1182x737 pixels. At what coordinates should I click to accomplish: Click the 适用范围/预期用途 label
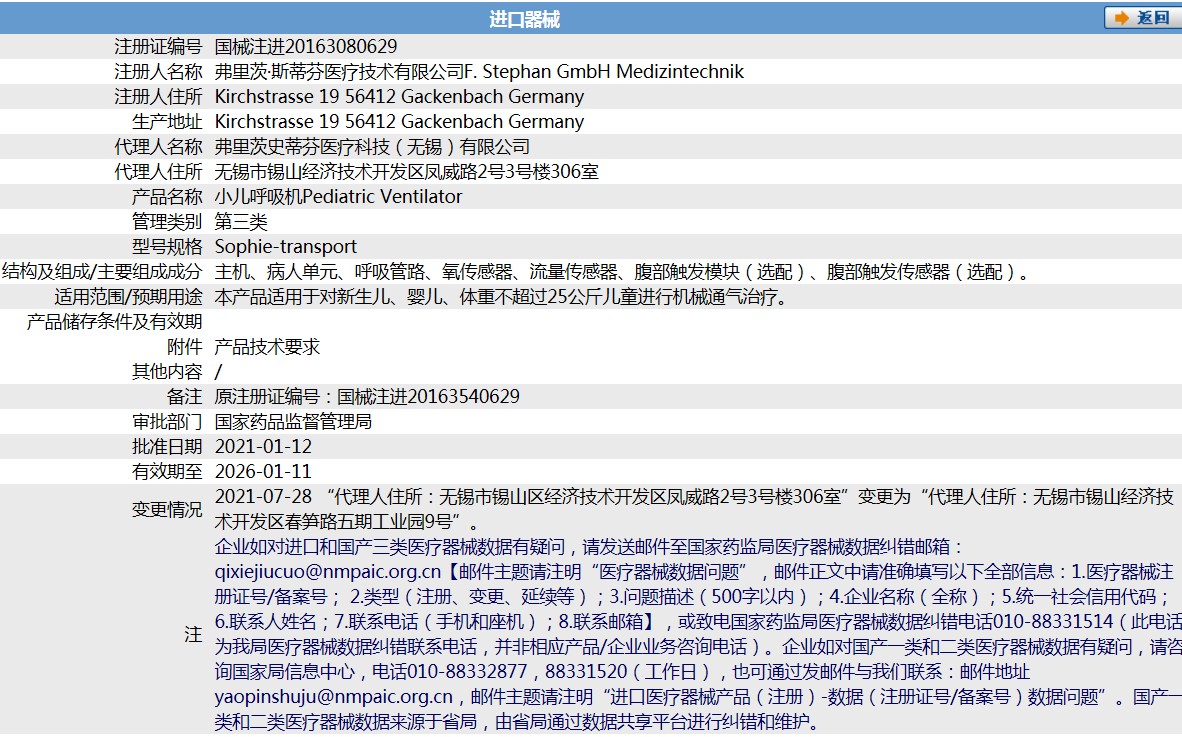pos(128,297)
